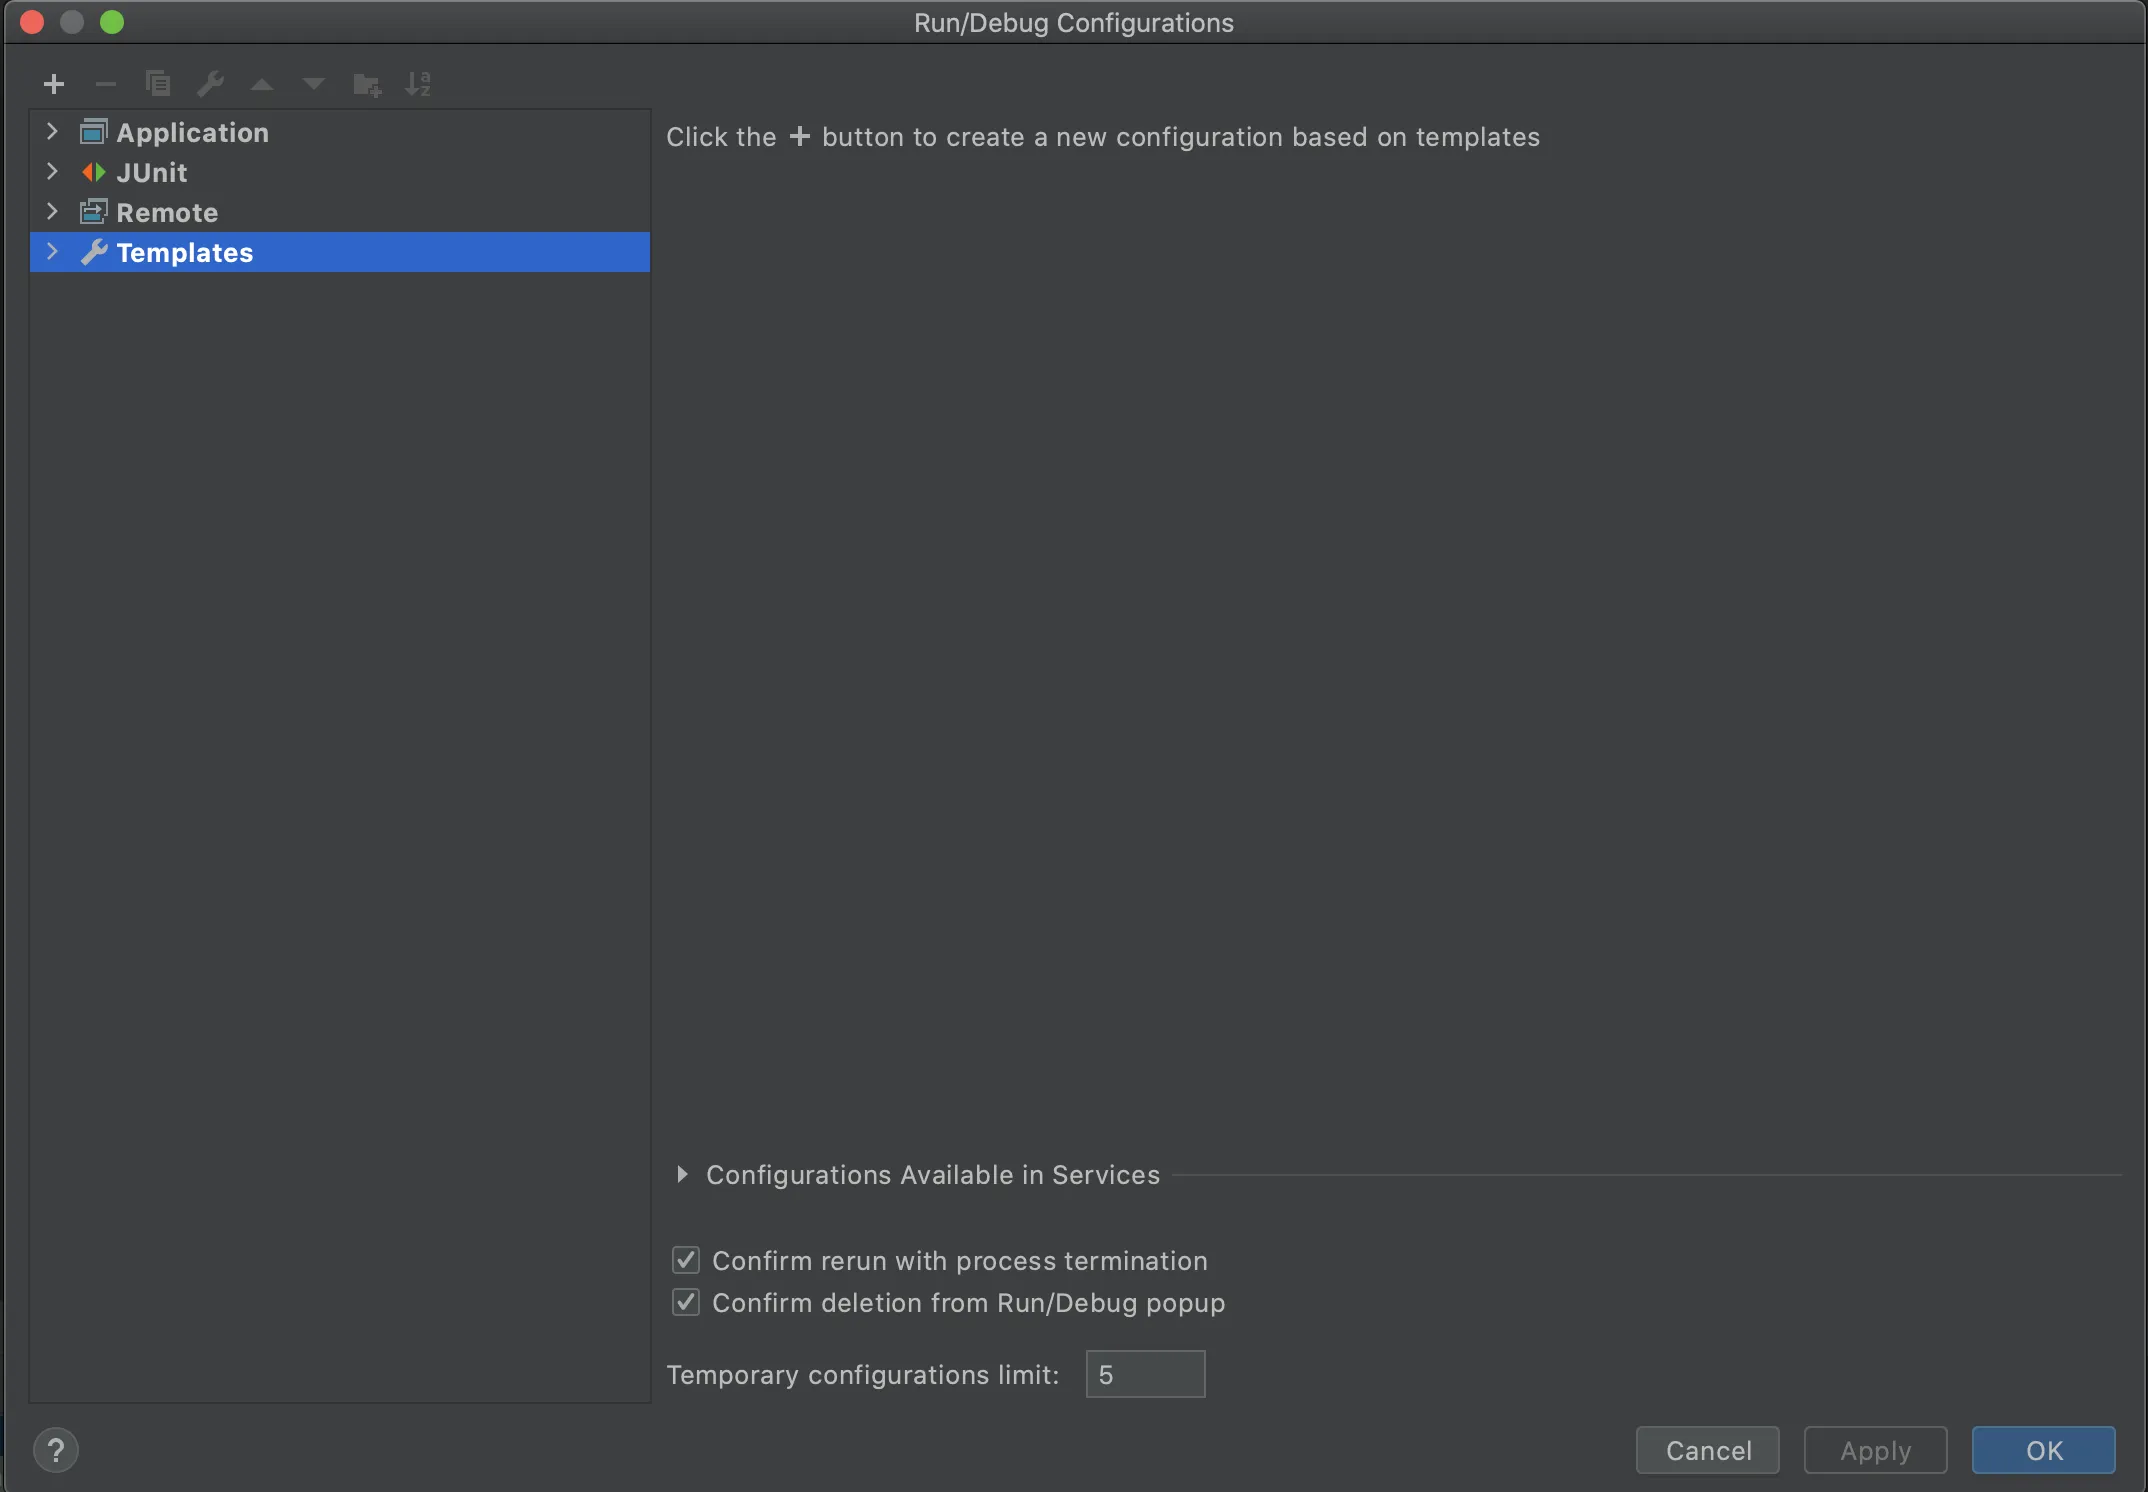Expand the Templates node chevron
2148x1492 pixels.
[x=52, y=252]
